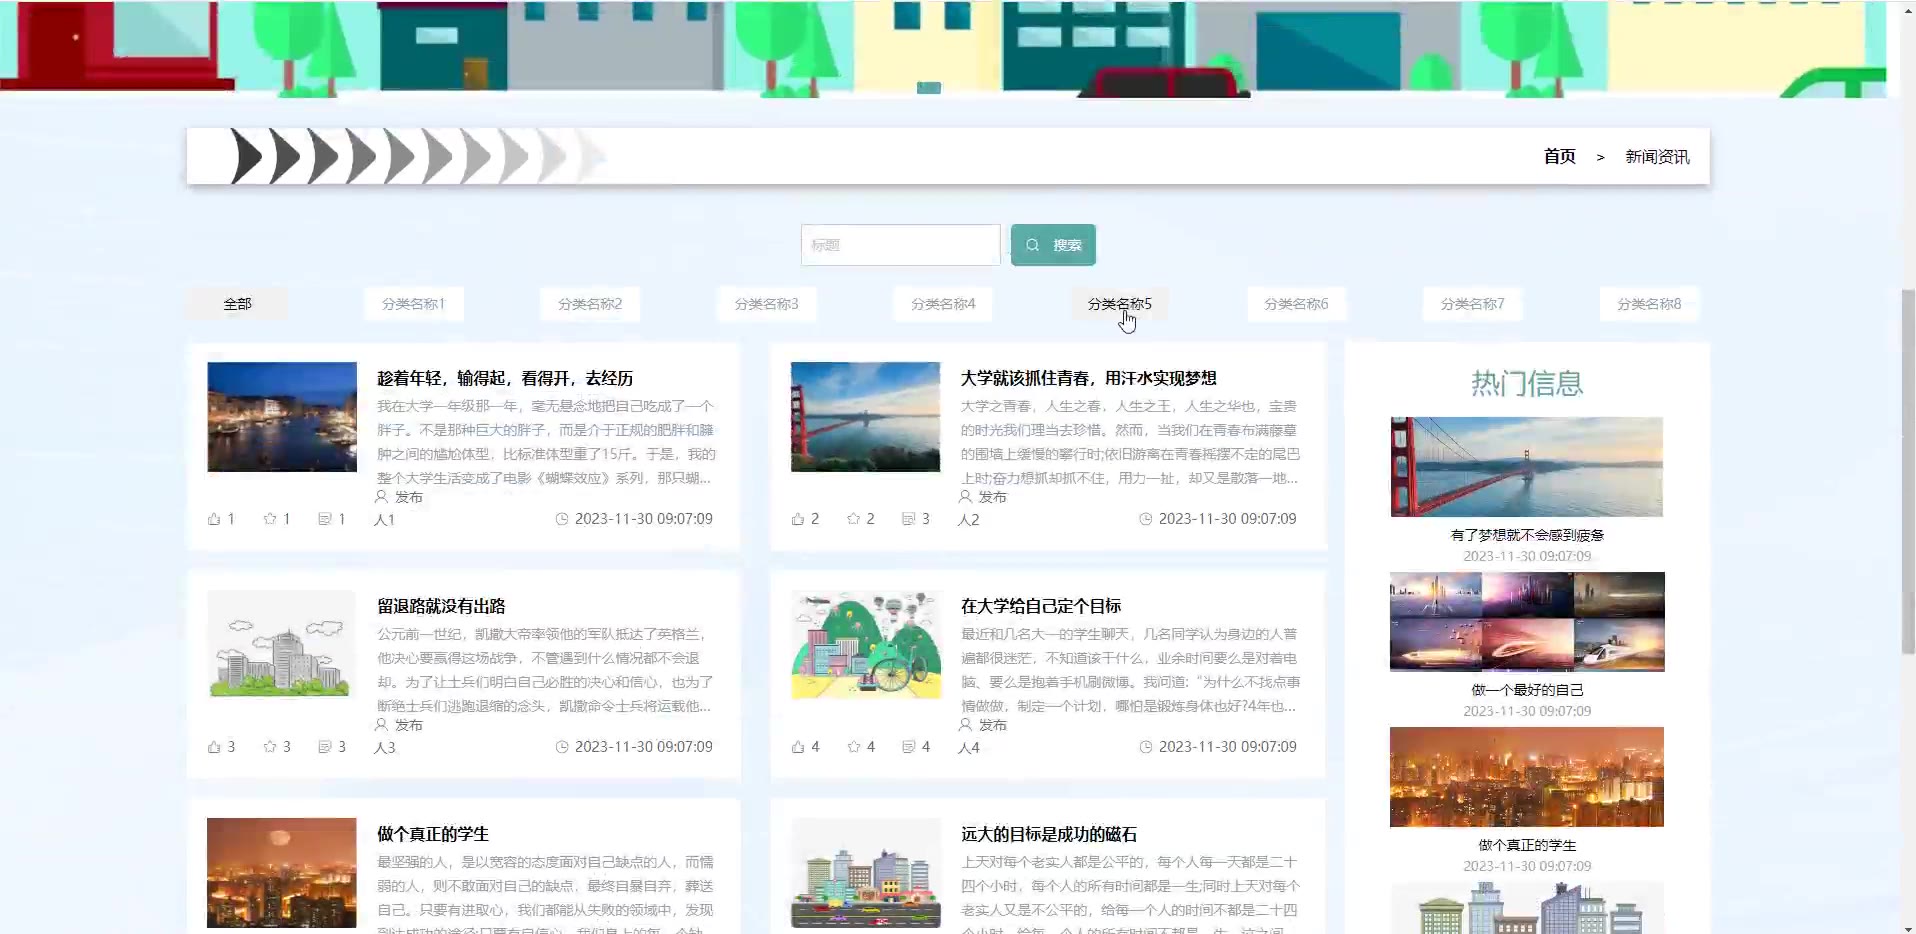This screenshot has height=934, width=1916.
Task: Click hot info title 做个真正的学生
Action: (1527, 845)
